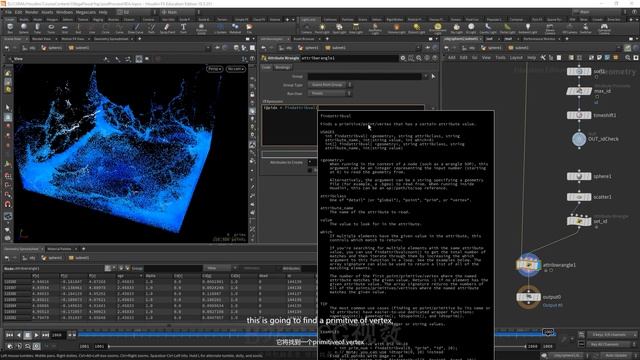This screenshot has height=360, width=640.
Task: Select the set_id wrangle node
Action: 579,221
